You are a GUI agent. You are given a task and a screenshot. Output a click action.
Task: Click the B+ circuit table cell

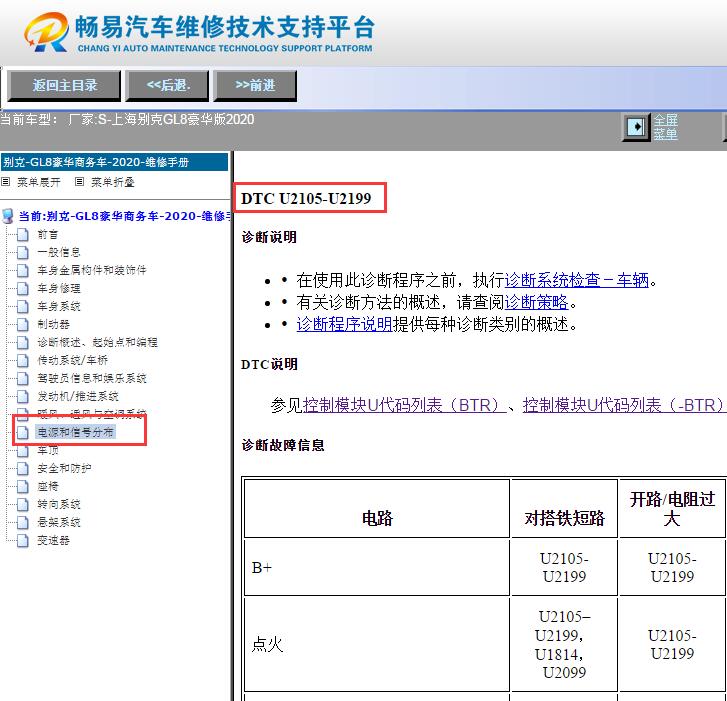377,567
